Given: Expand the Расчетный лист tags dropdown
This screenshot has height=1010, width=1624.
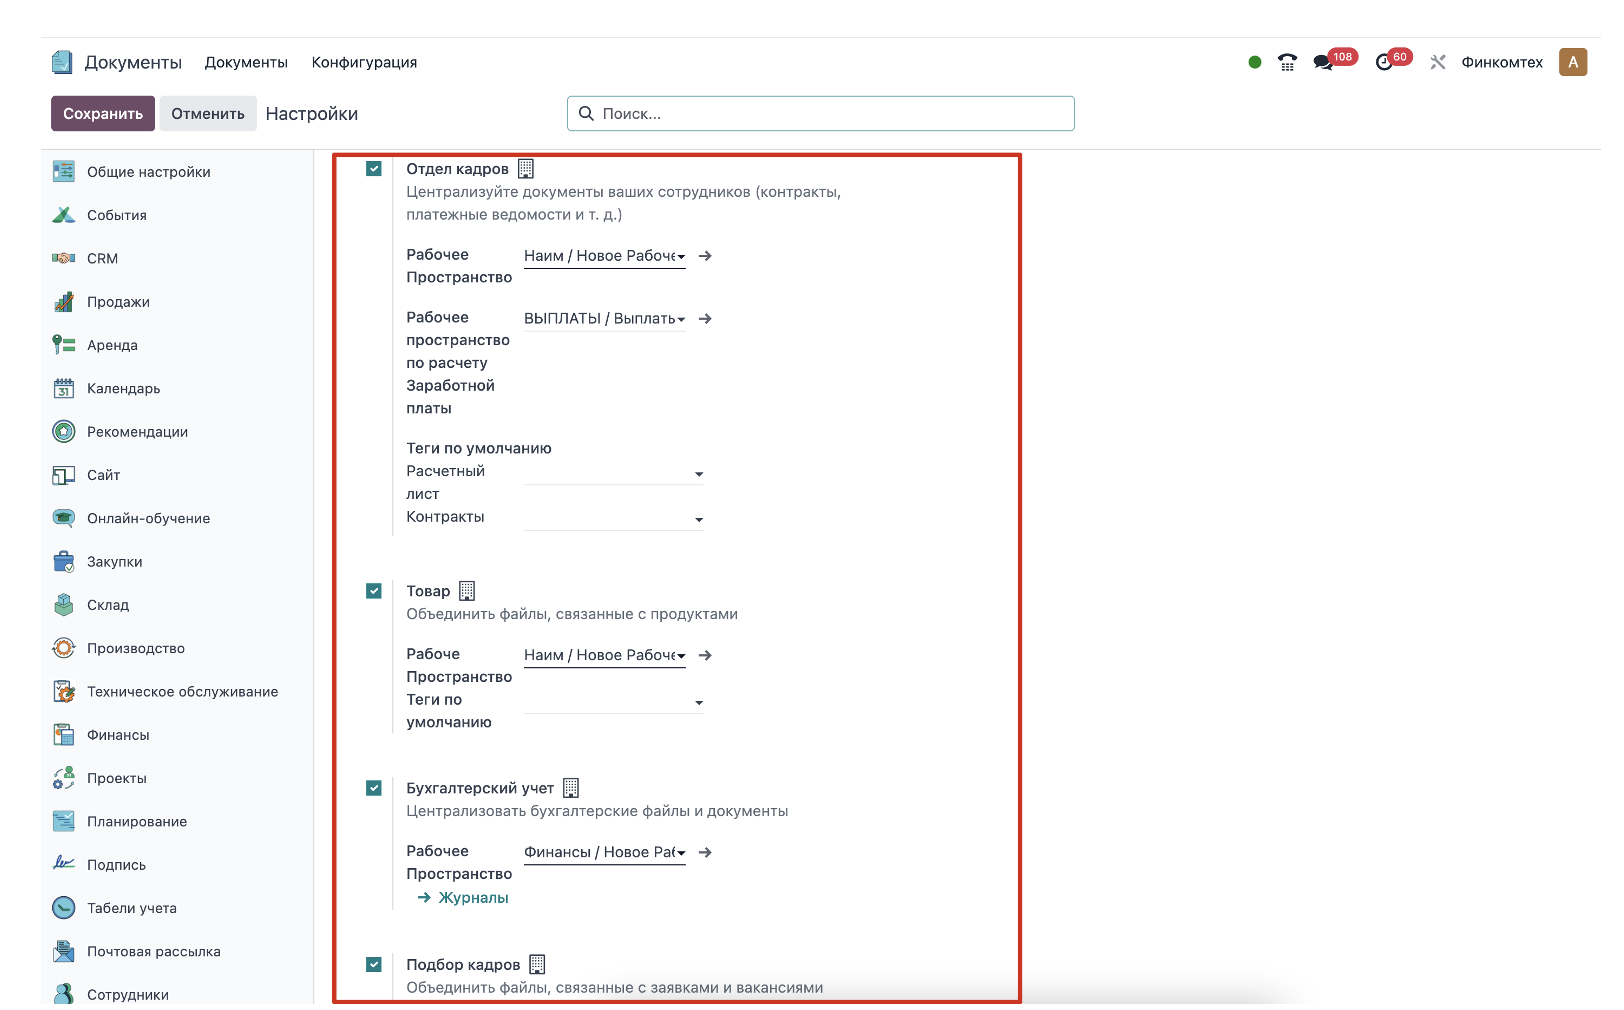Looking at the screenshot, I should coord(614,474).
